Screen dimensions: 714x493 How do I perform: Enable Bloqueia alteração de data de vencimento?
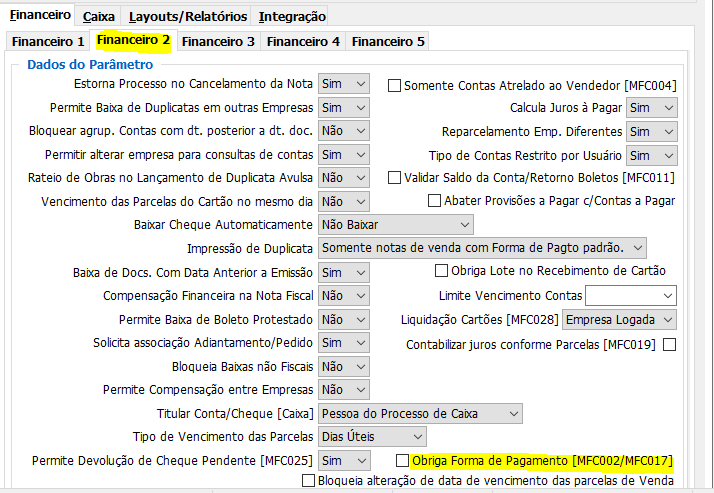tap(308, 481)
